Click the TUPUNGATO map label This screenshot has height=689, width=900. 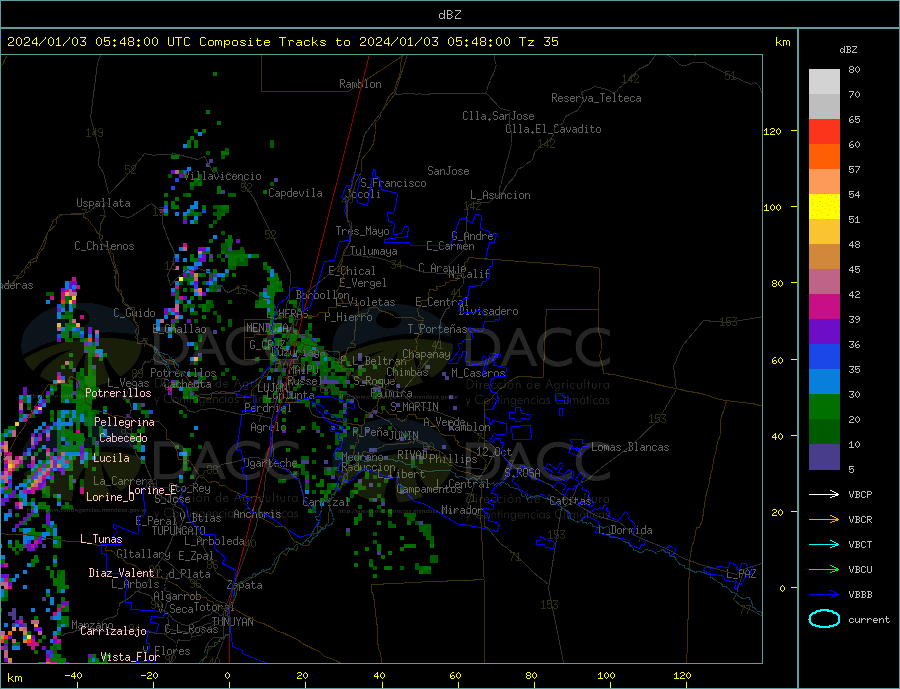(179, 531)
